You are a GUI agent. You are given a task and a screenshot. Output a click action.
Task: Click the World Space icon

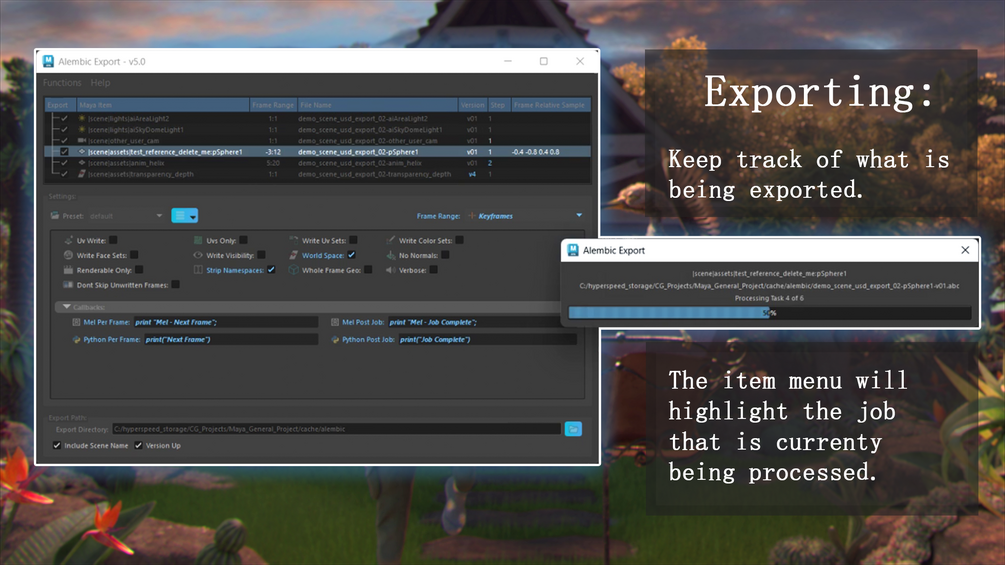coord(294,255)
